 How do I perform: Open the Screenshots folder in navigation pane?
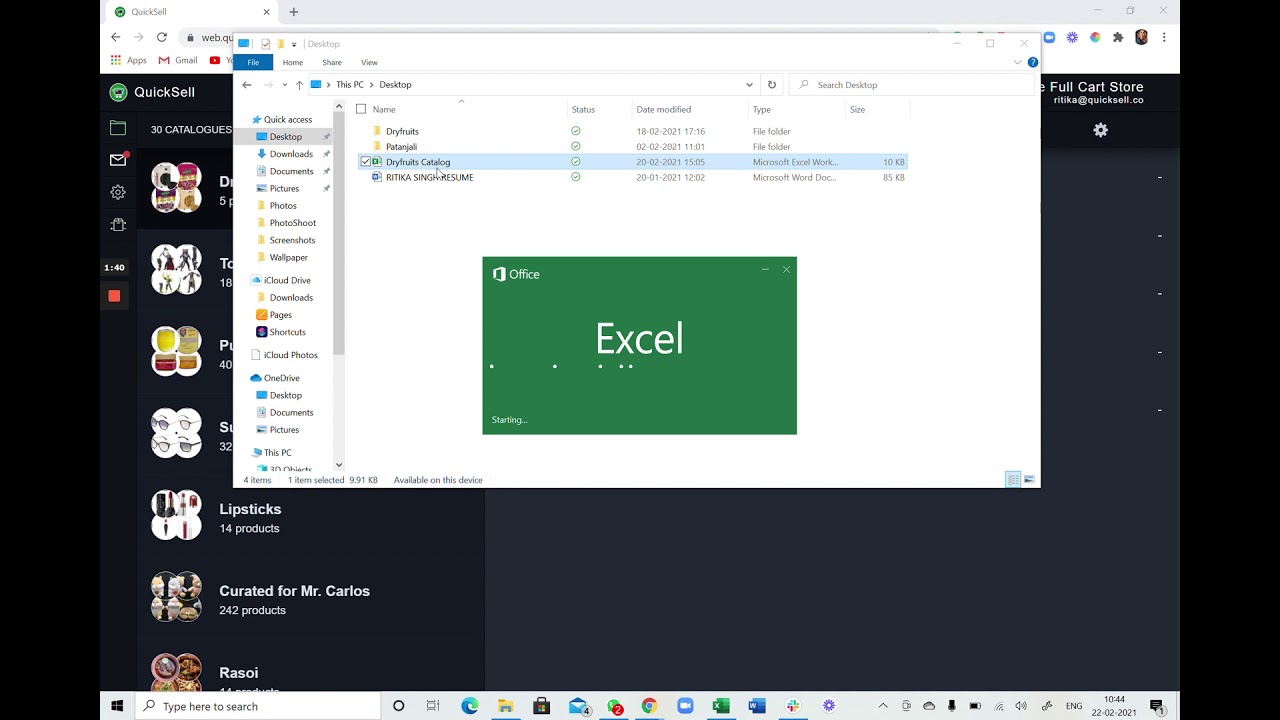point(292,240)
